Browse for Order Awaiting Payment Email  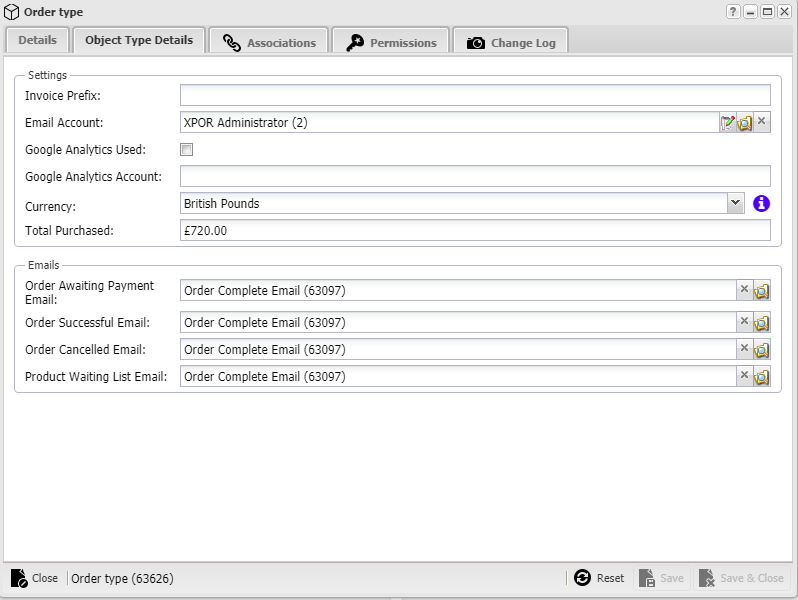(x=762, y=291)
